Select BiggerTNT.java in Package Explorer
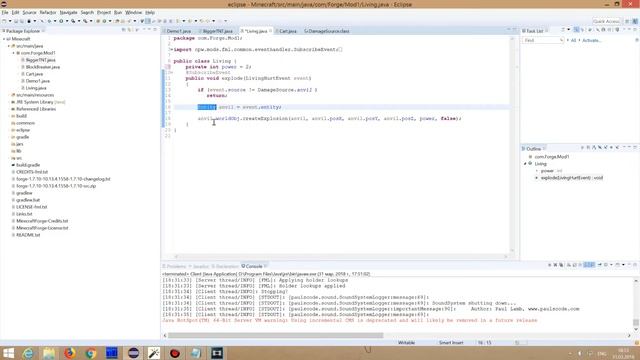The image size is (640, 360). (40, 60)
